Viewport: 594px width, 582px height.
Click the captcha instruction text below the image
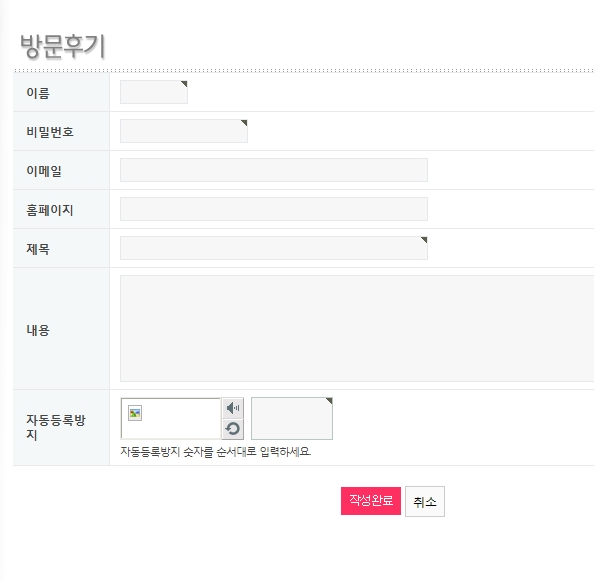(216, 452)
